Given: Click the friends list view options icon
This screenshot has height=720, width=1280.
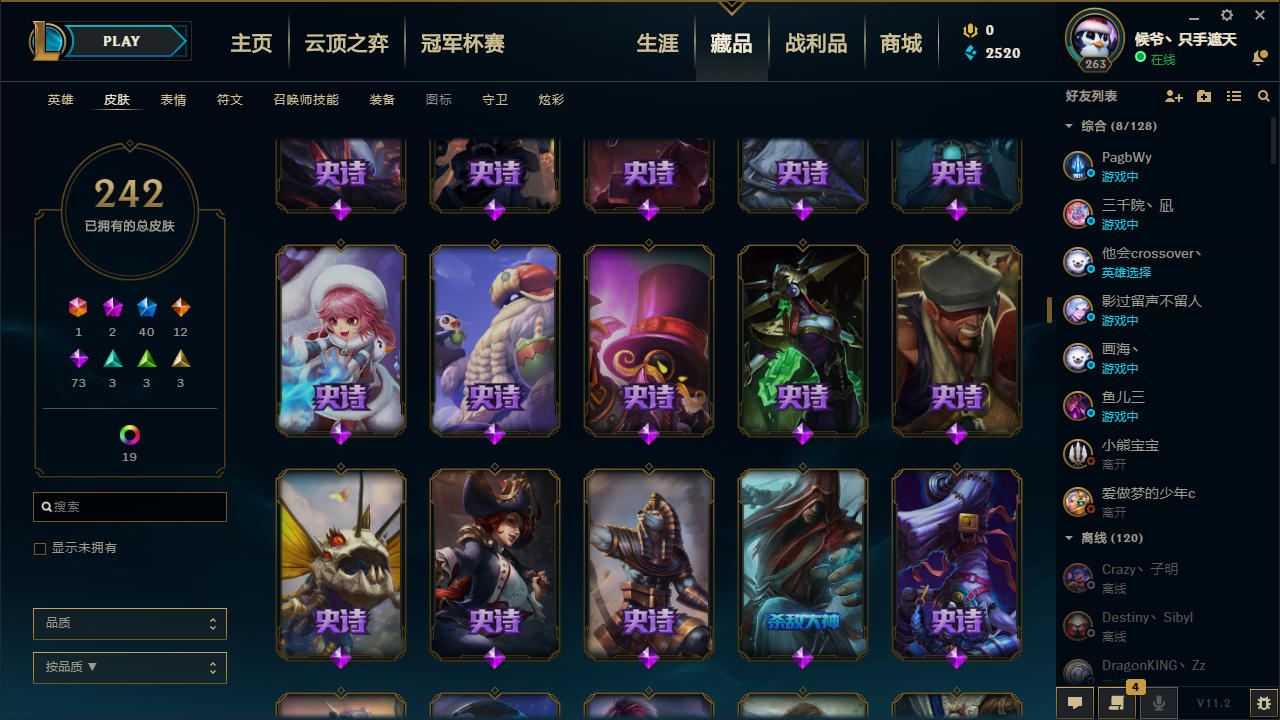Looking at the screenshot, I should click(x=1234, y=96).
